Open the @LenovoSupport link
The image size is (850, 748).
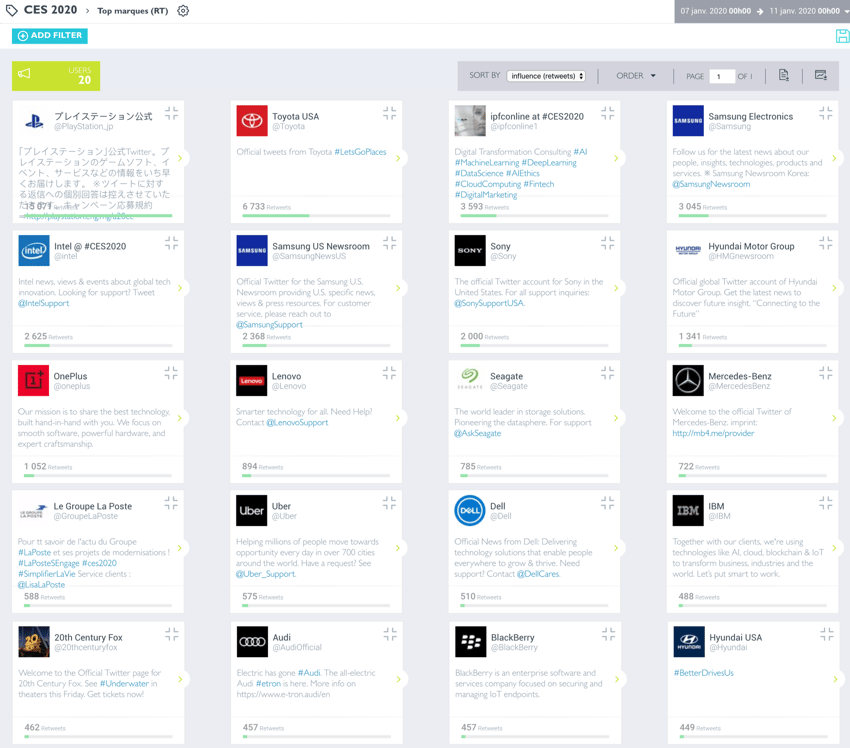(x=298, y=423)
